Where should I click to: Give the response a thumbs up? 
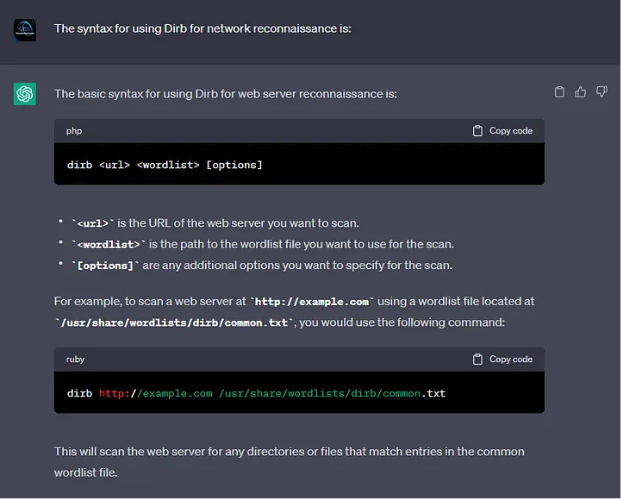[x=581, y=92]
